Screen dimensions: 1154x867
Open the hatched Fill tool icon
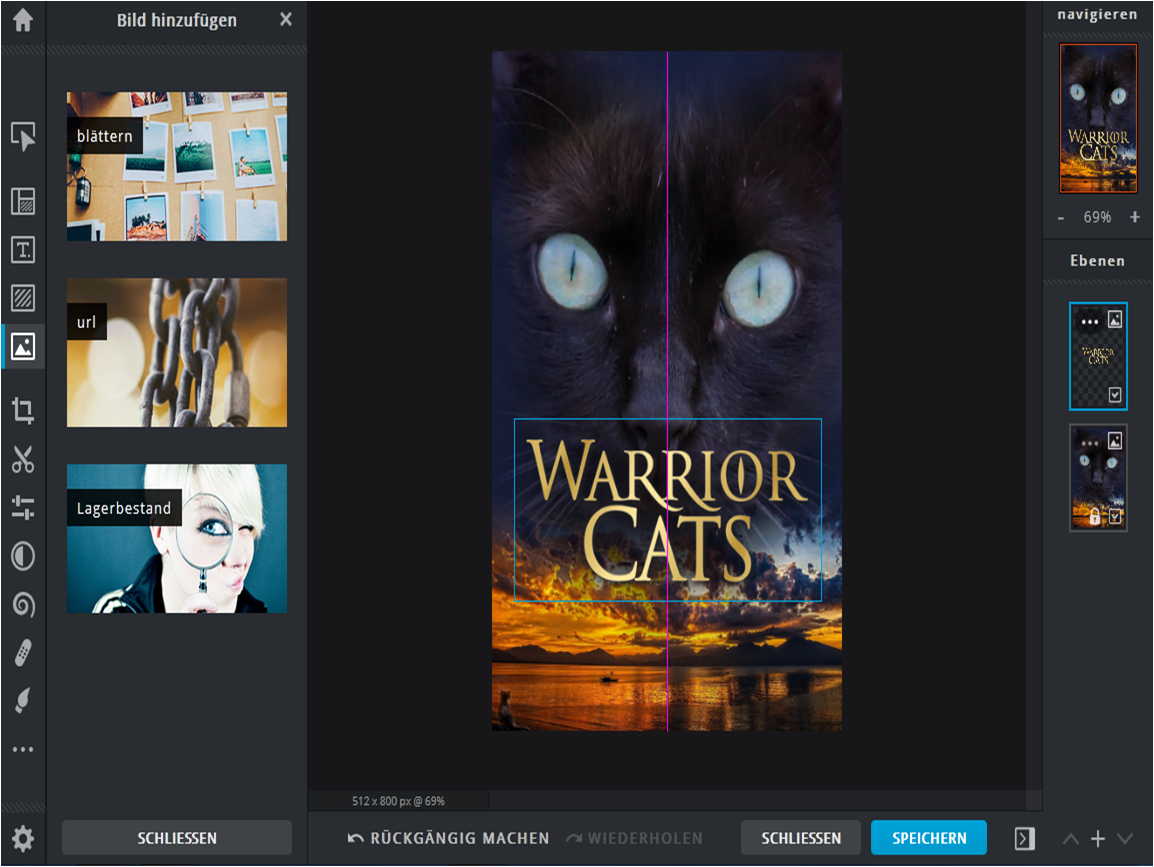(x=23, y=298)
